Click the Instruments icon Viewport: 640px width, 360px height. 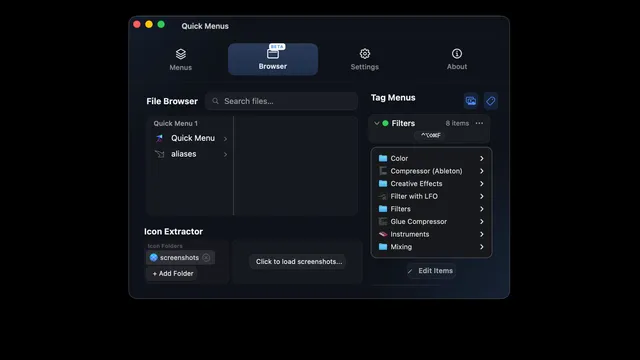pyautogui.click(x=383, y=234)
